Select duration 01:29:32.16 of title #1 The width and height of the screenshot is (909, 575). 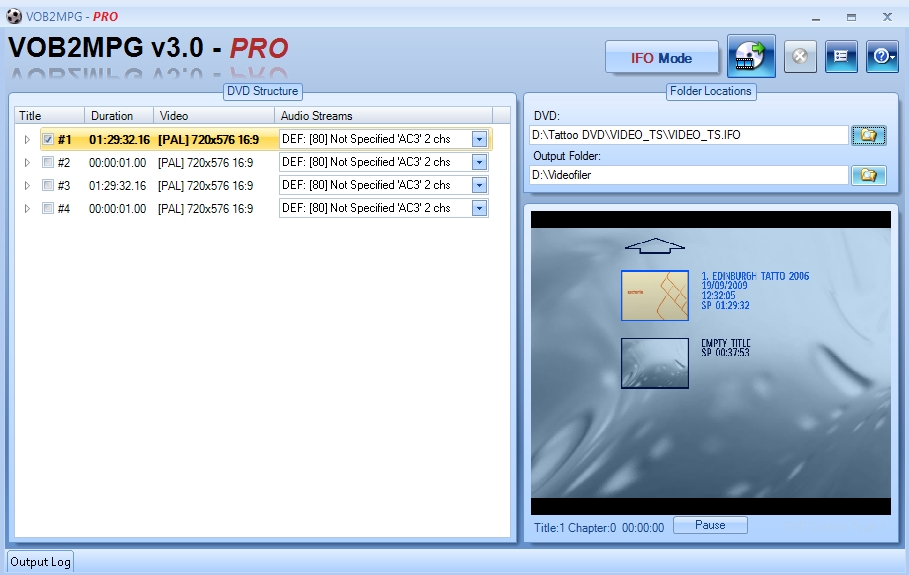[x=119, y=139]
